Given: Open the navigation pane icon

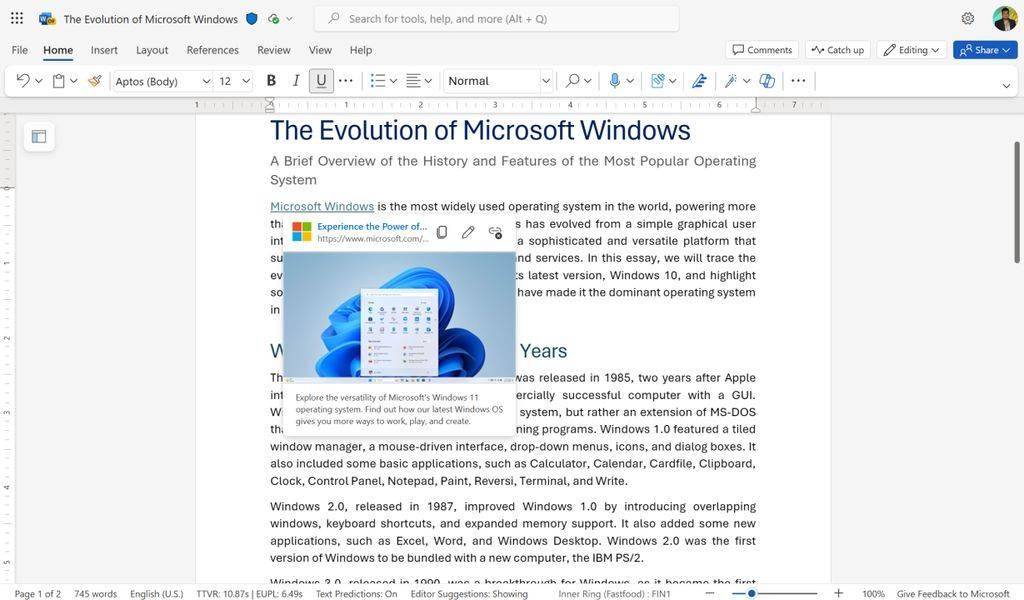Looking at the screenshot, I should pos(39,137).
